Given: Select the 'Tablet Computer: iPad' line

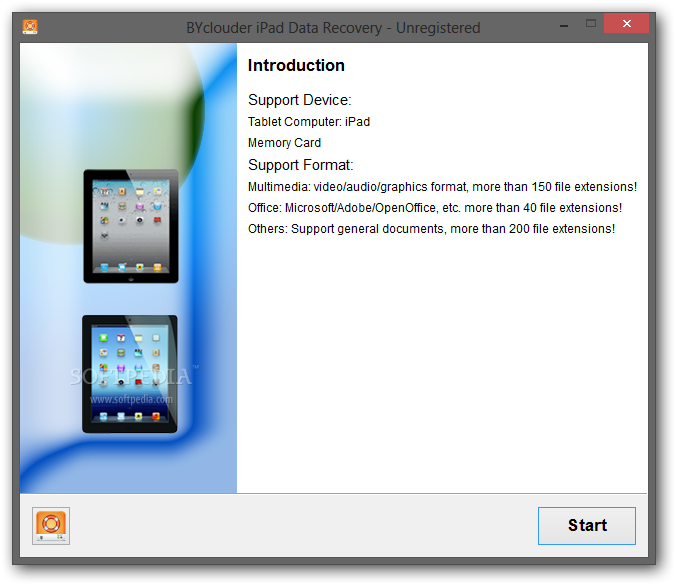Looking at the screenshot, I should pos(309,122).
